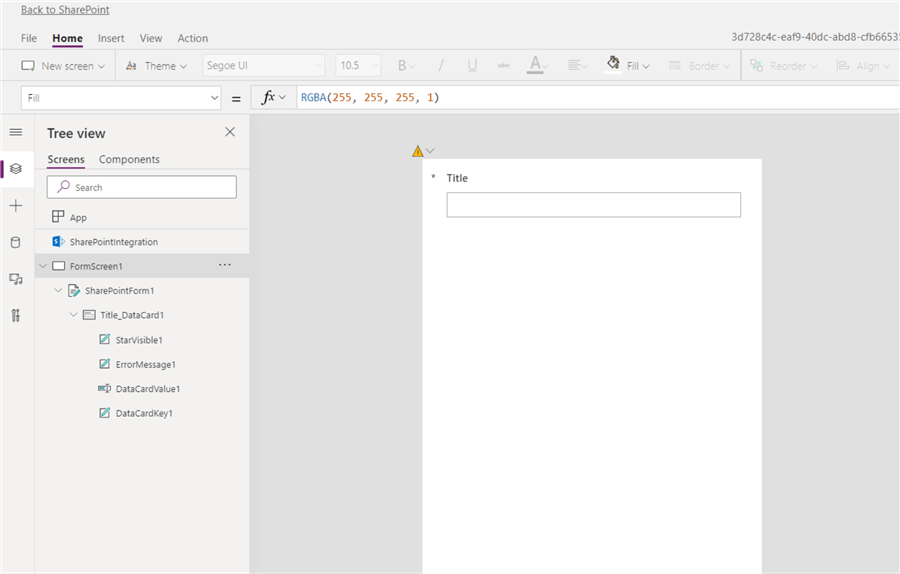This screenshot has width=900, height=574.
Task: Open the Align dropdown
Action: (x=863, y=66)
